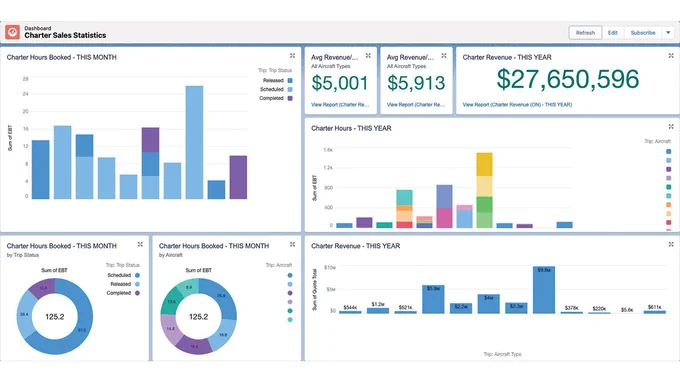The height and width of the screenshot is (383, 680).
Task: Expand the by Trip Status donut widget
Action: click(140, 244)
